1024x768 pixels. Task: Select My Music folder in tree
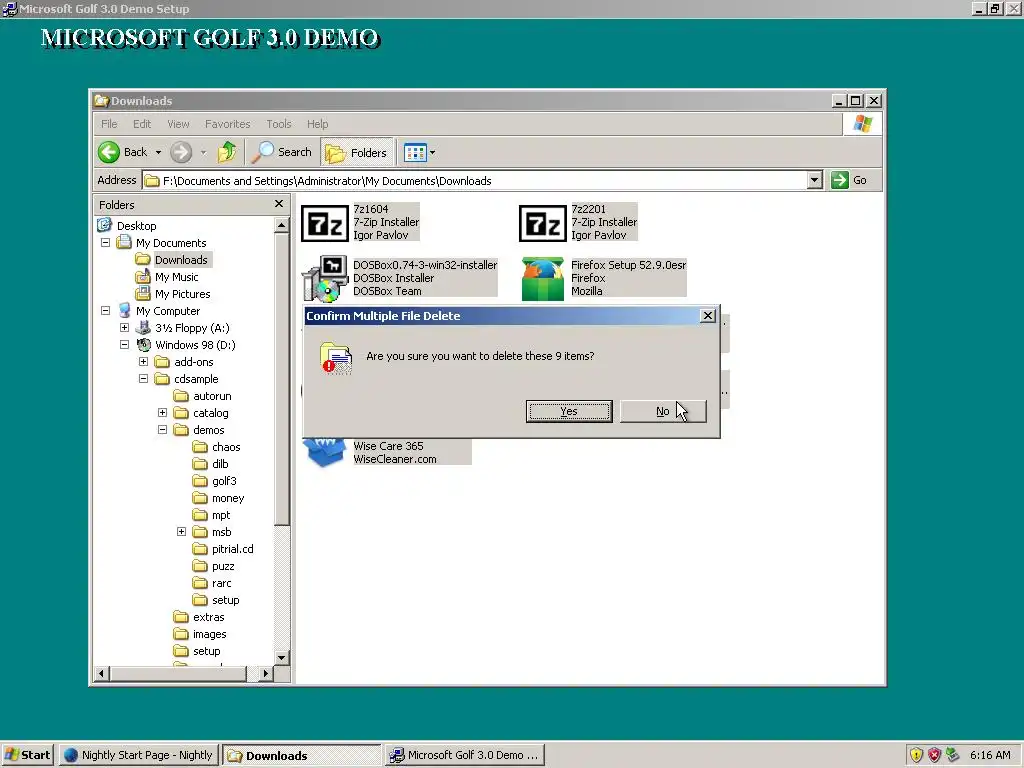click(176, 277)
